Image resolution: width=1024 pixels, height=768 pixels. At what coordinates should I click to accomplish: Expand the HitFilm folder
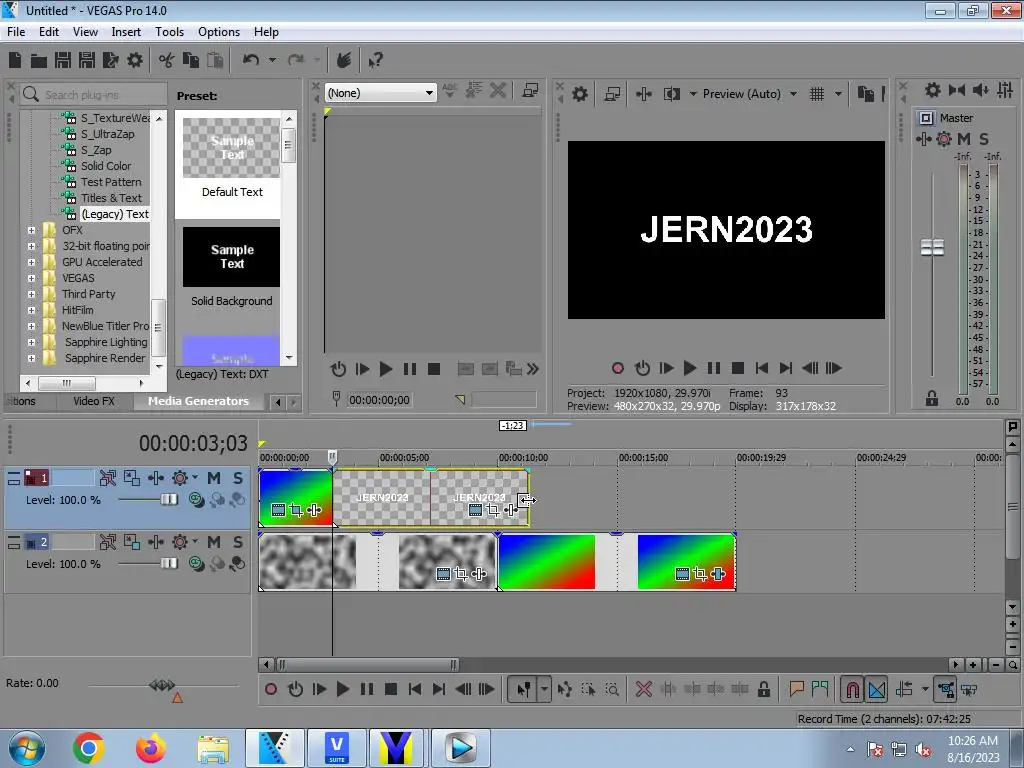click(x=31, y=310)
